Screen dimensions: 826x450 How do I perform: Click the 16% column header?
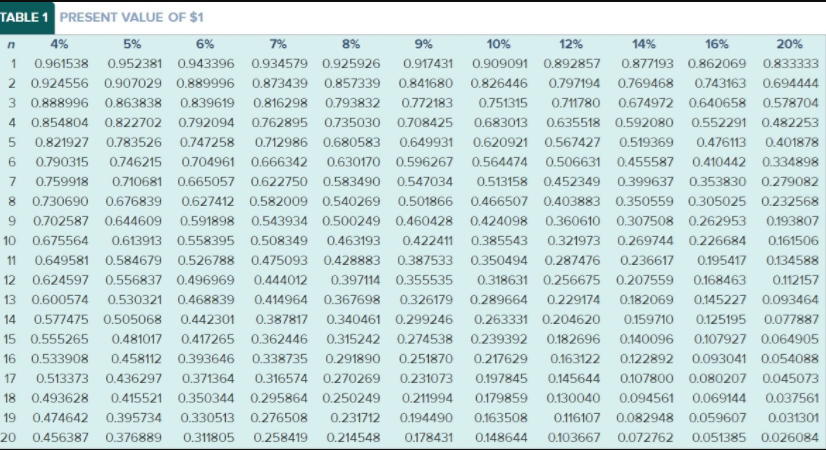point(717,44)
